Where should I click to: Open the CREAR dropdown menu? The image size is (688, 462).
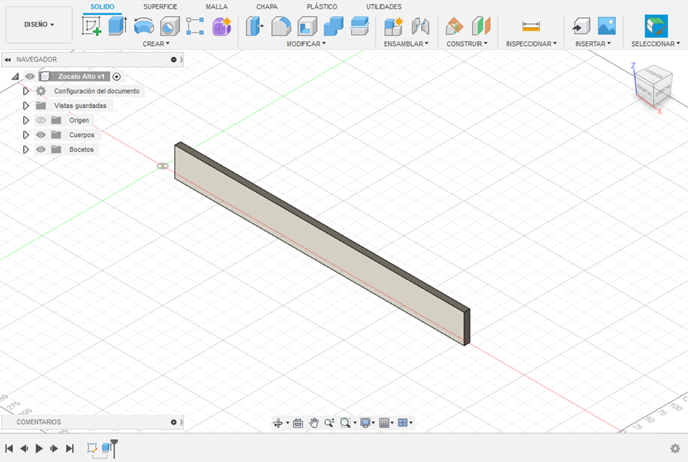click(x=156, y=44)
